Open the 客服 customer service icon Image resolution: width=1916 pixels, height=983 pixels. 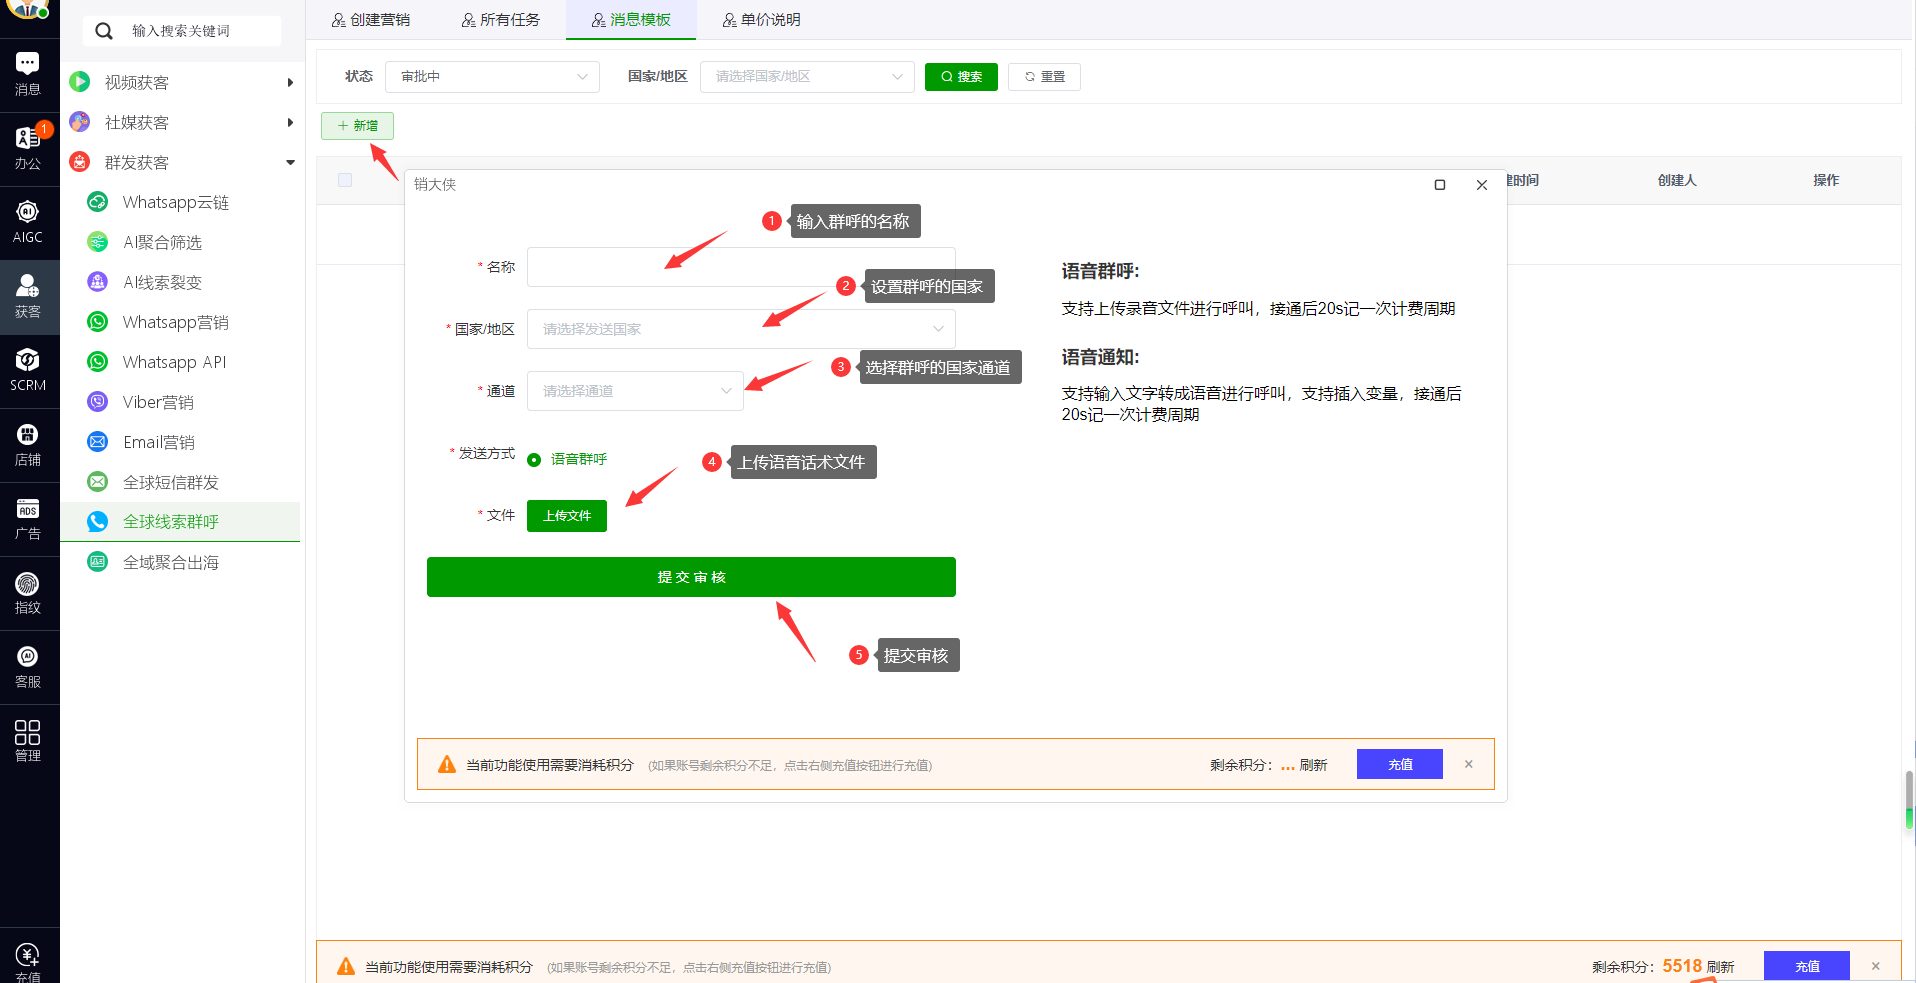point(28,666)
